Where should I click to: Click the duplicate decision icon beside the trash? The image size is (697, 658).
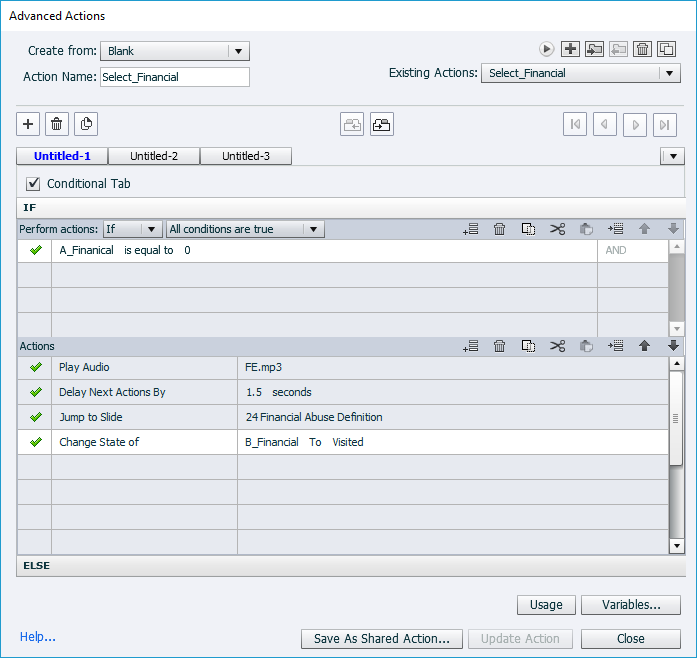(86, 124)
